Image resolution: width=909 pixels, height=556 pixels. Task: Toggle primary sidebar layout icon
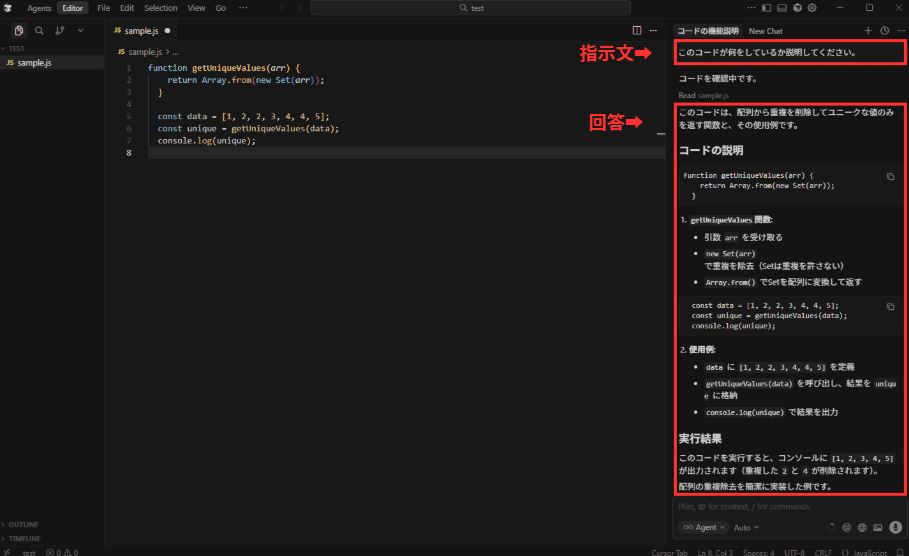click(766, 8)
